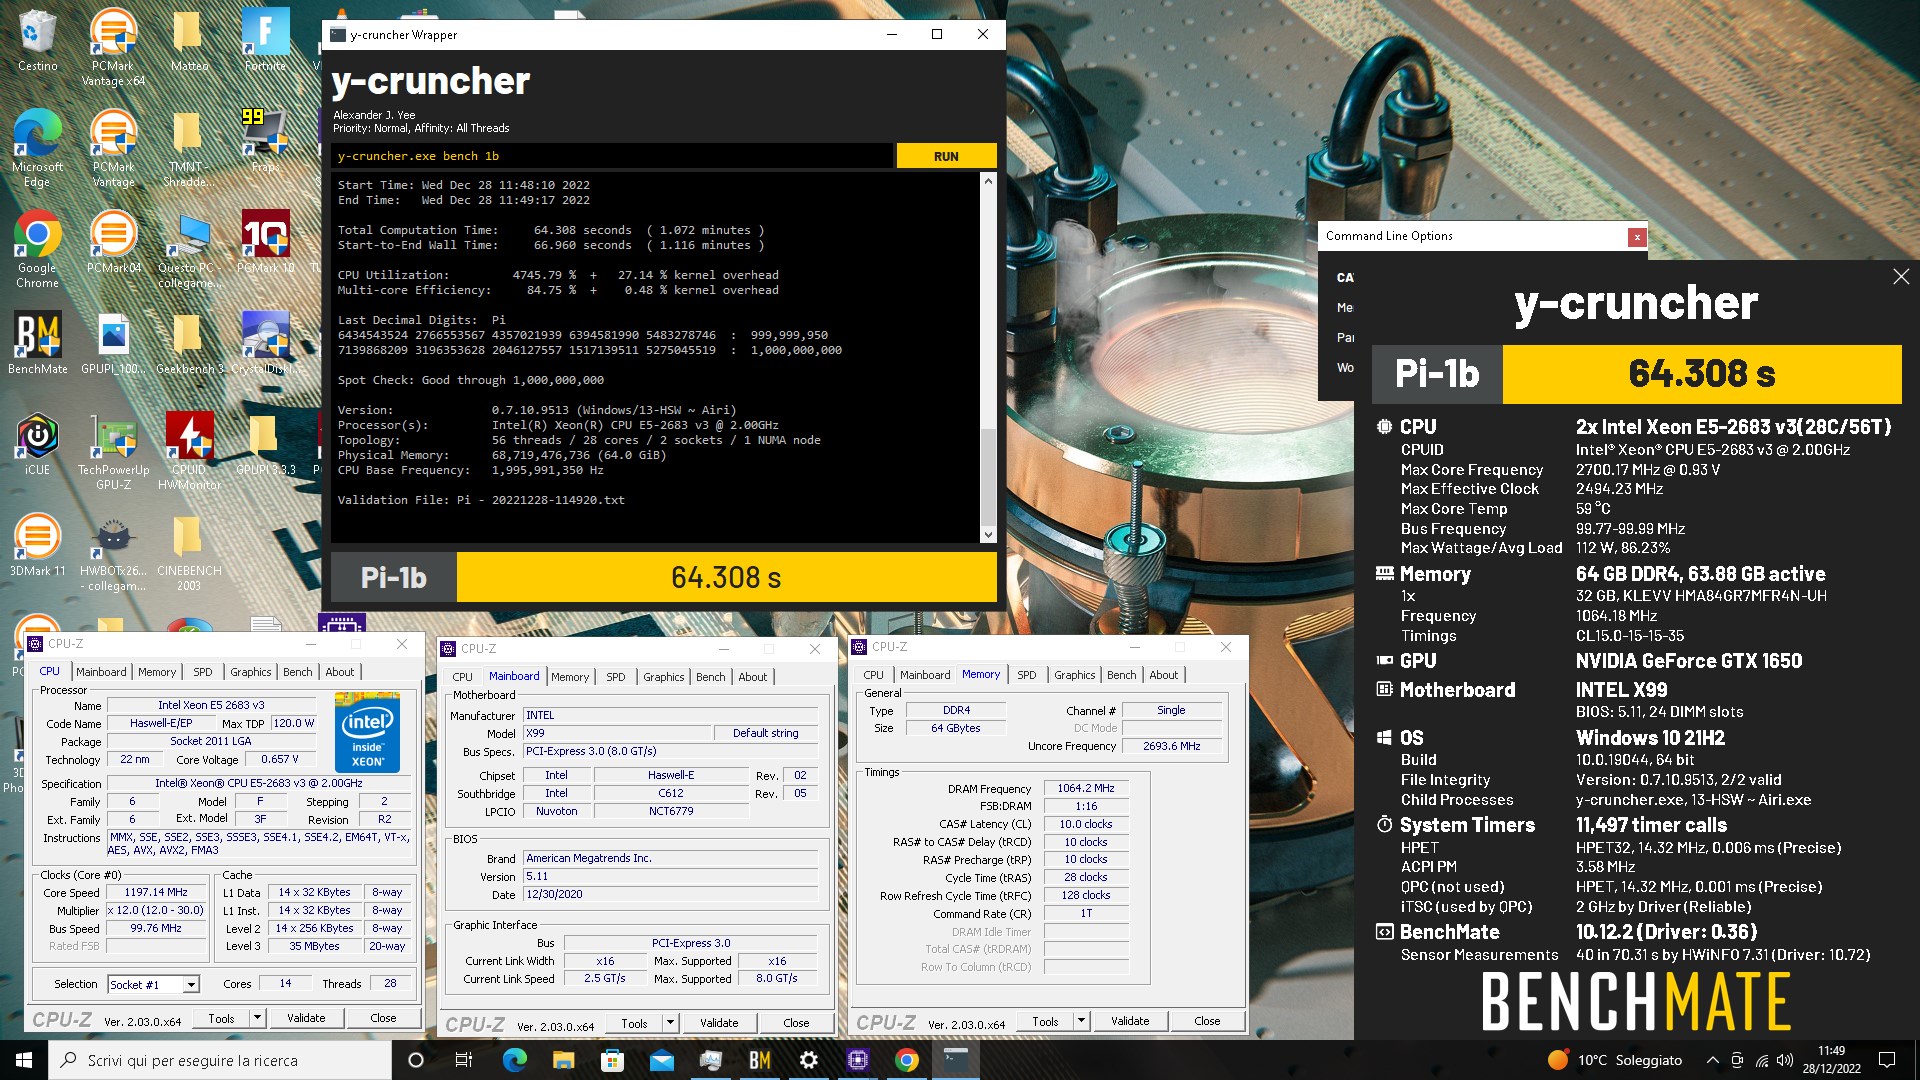The height and width of the screenshot is (1080, 1920).
Task: Click the yellow RUN button in y-cruncher
Action: tap(946, 156)
